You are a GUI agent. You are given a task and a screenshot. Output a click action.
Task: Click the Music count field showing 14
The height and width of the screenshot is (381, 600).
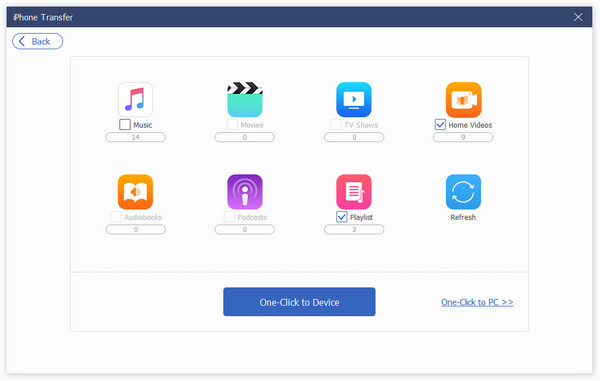pos(135,137)
